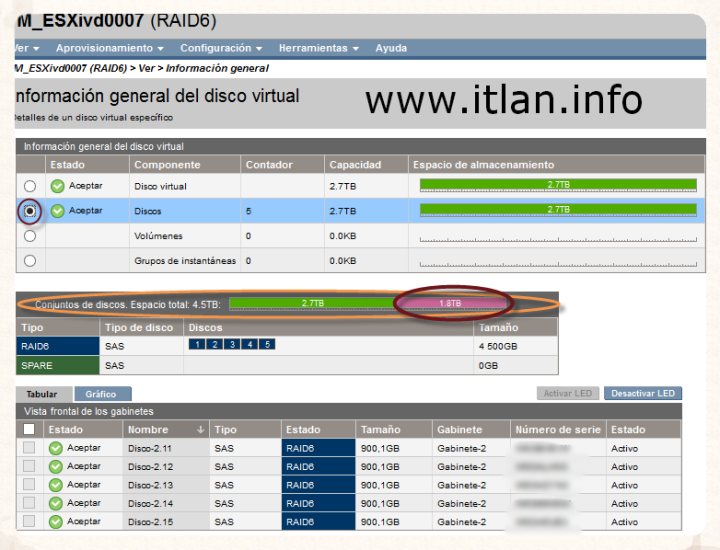Click disk number 5 block in RAID6 row
The image size is (720, 550).
coord(267,345)
